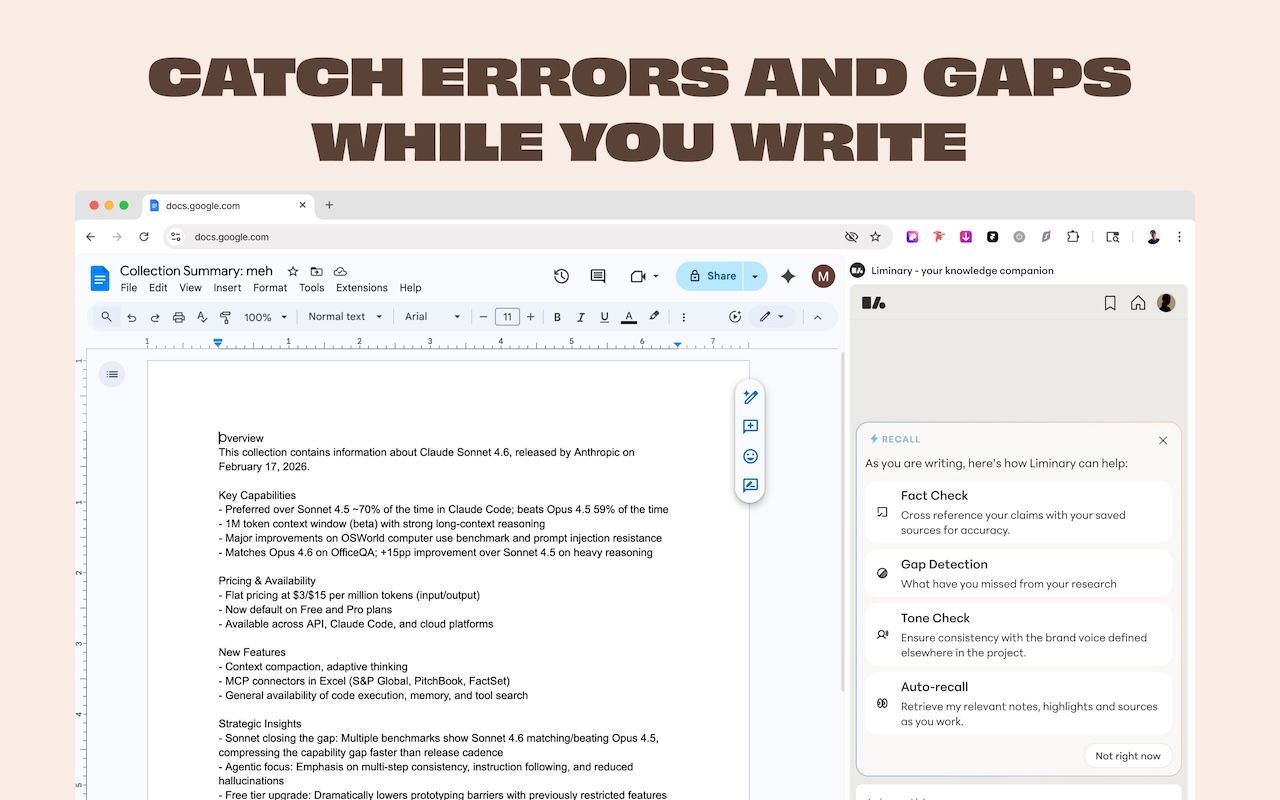Click the magic pen floating side button

coord(750,397)
